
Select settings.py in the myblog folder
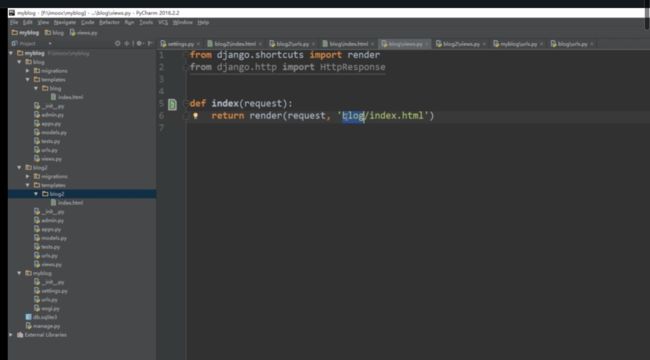point(51,291)
